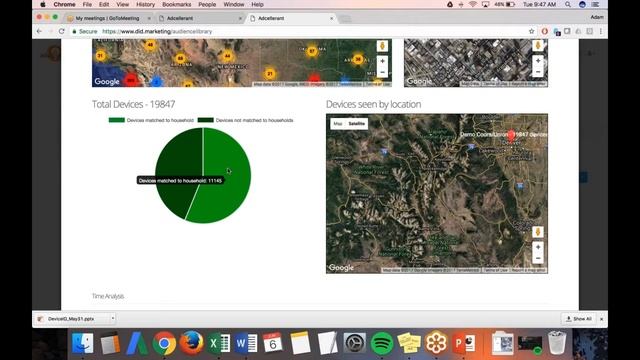The width and height of the screenshot is (640, 360).
Task: Click the Wi-Fi status icon
Action: coord(473,4)
